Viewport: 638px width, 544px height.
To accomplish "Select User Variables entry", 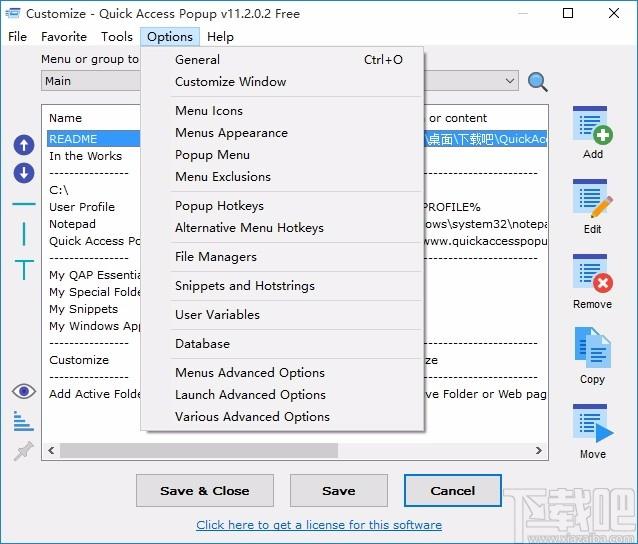I will pyautogui.click(x=282, y=315).
